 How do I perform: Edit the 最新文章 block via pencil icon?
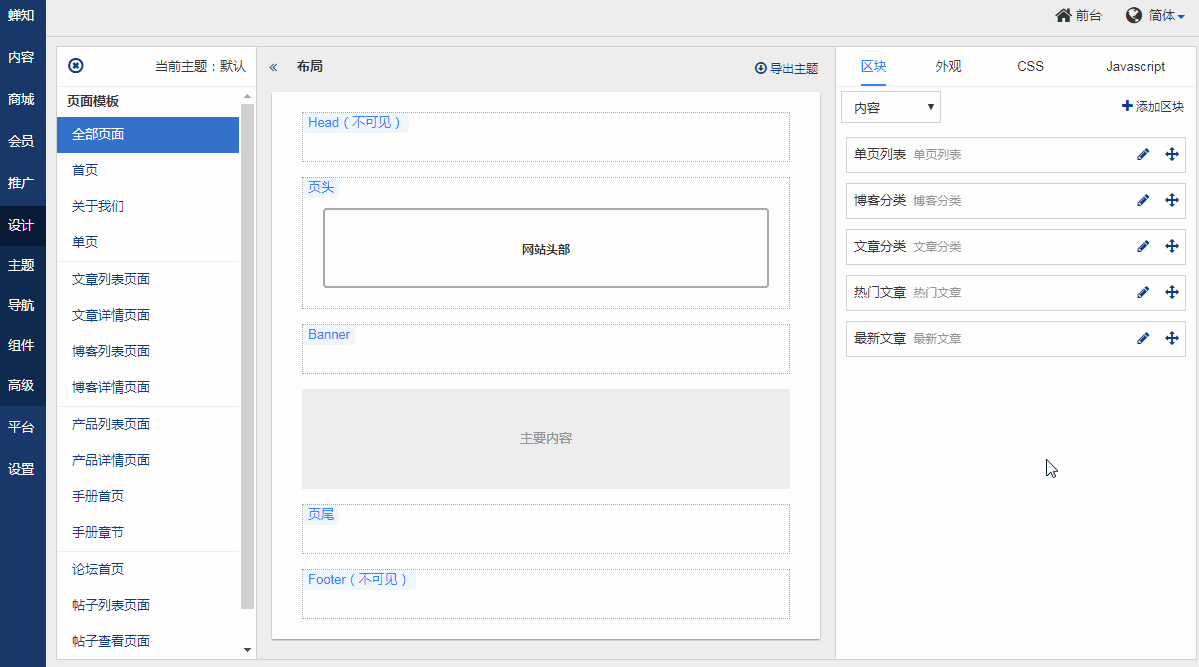1143,339
